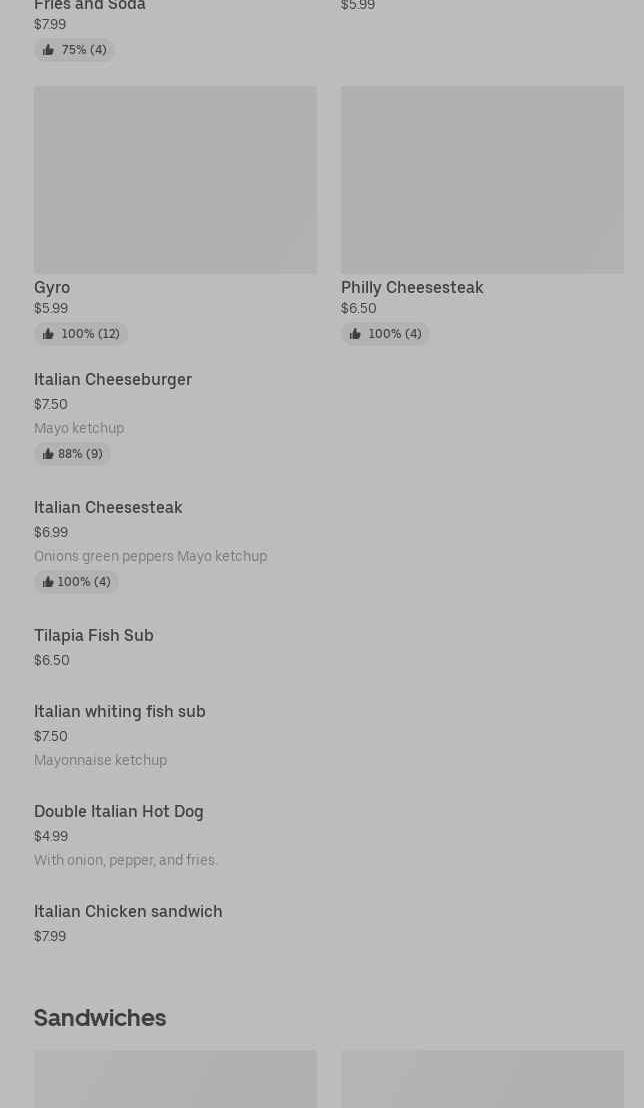The height and width of the screenshot is (1108, 644).
Task: Click the 100% (4) badge under Italian Cheesesteak
Action: click(x=76, y=582)
